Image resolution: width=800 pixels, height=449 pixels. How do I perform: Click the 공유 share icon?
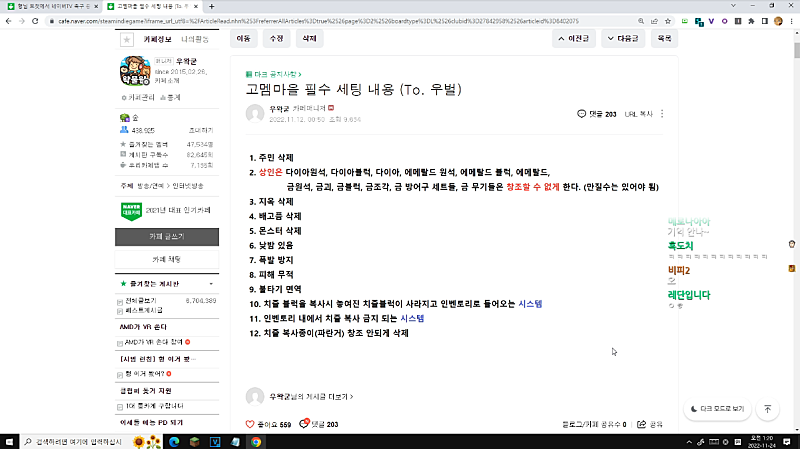click(x=642, y=424)
